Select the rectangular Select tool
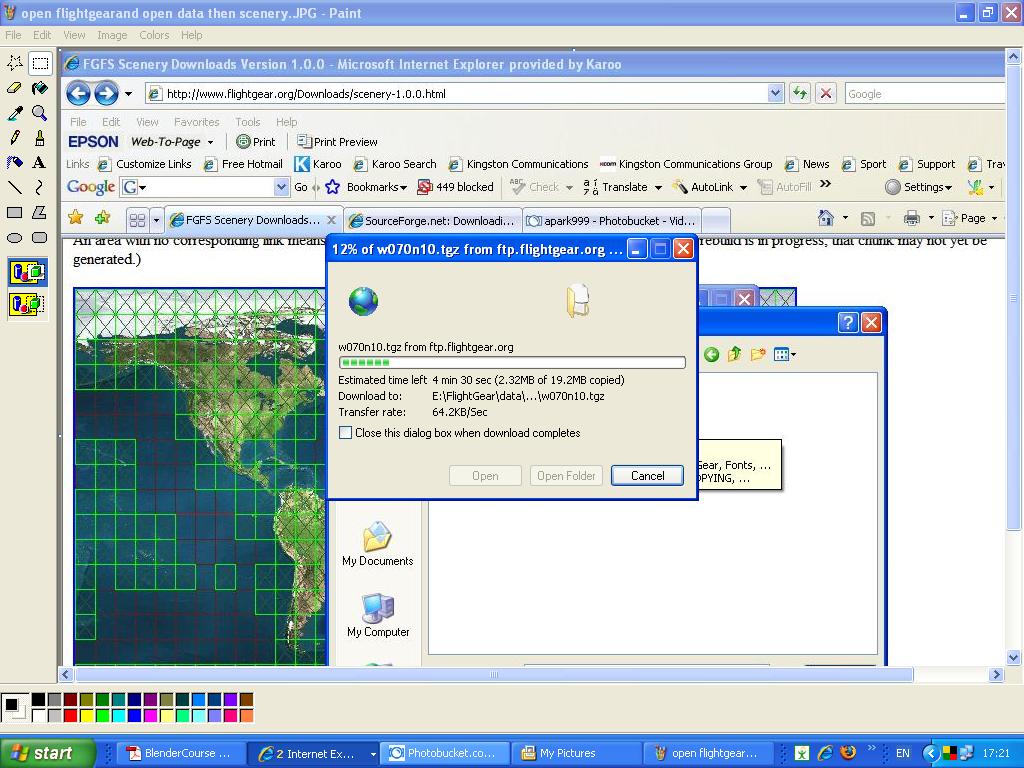1024x768 pixels. [40, 63]
